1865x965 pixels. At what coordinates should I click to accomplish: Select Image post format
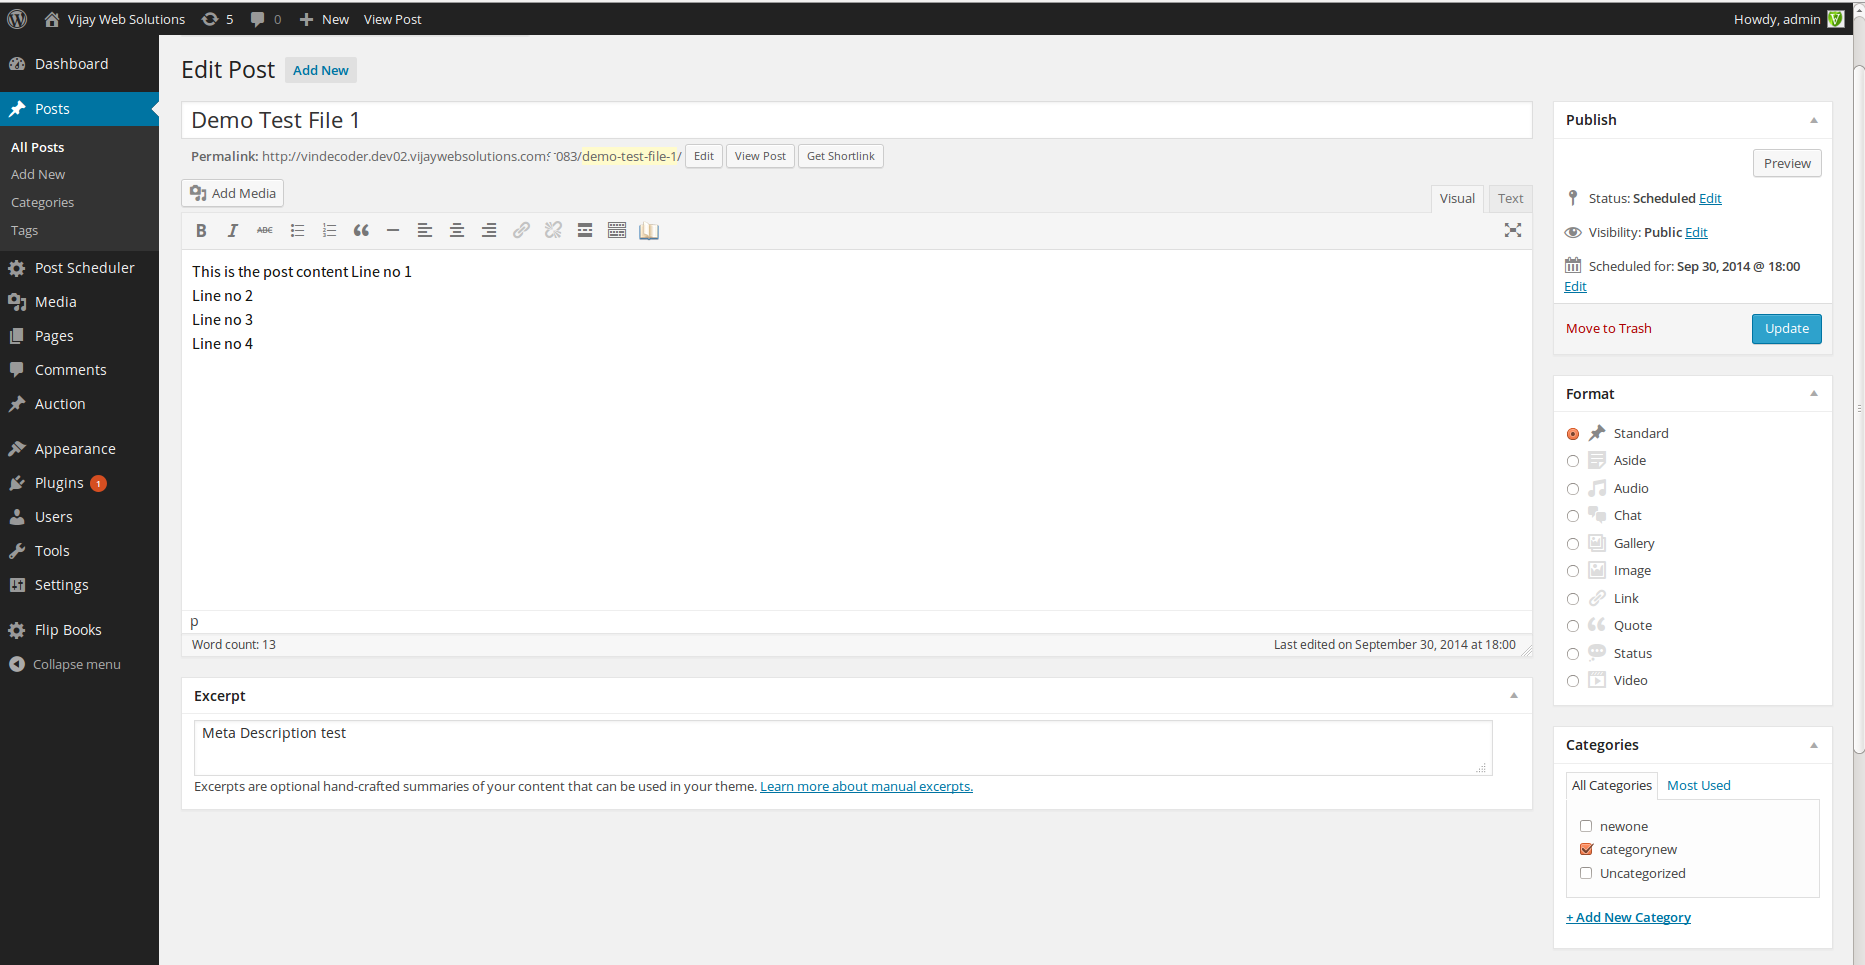click(x=1573, y=571)
